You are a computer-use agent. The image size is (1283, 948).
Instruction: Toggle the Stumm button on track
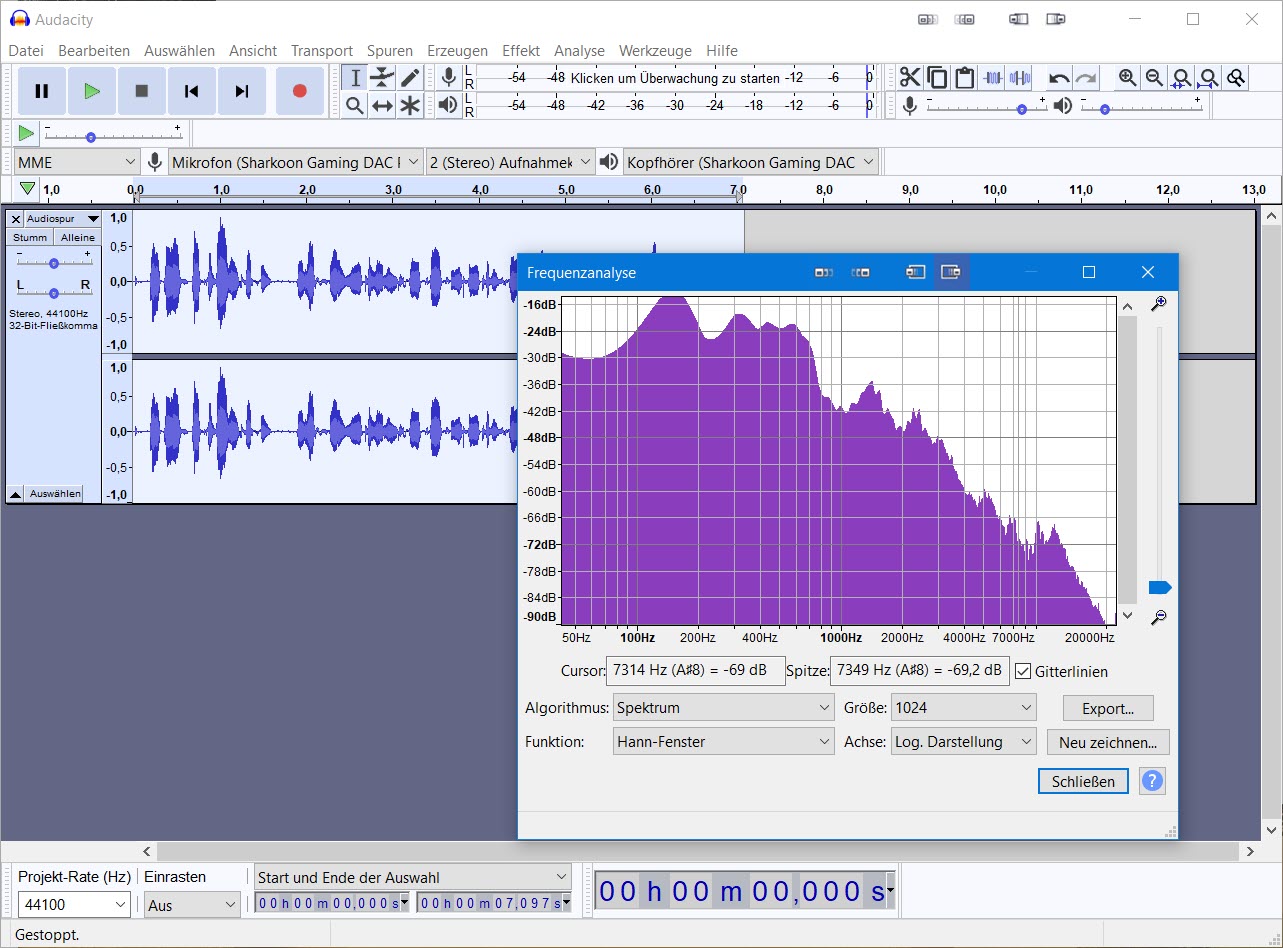tap(30, 237)
